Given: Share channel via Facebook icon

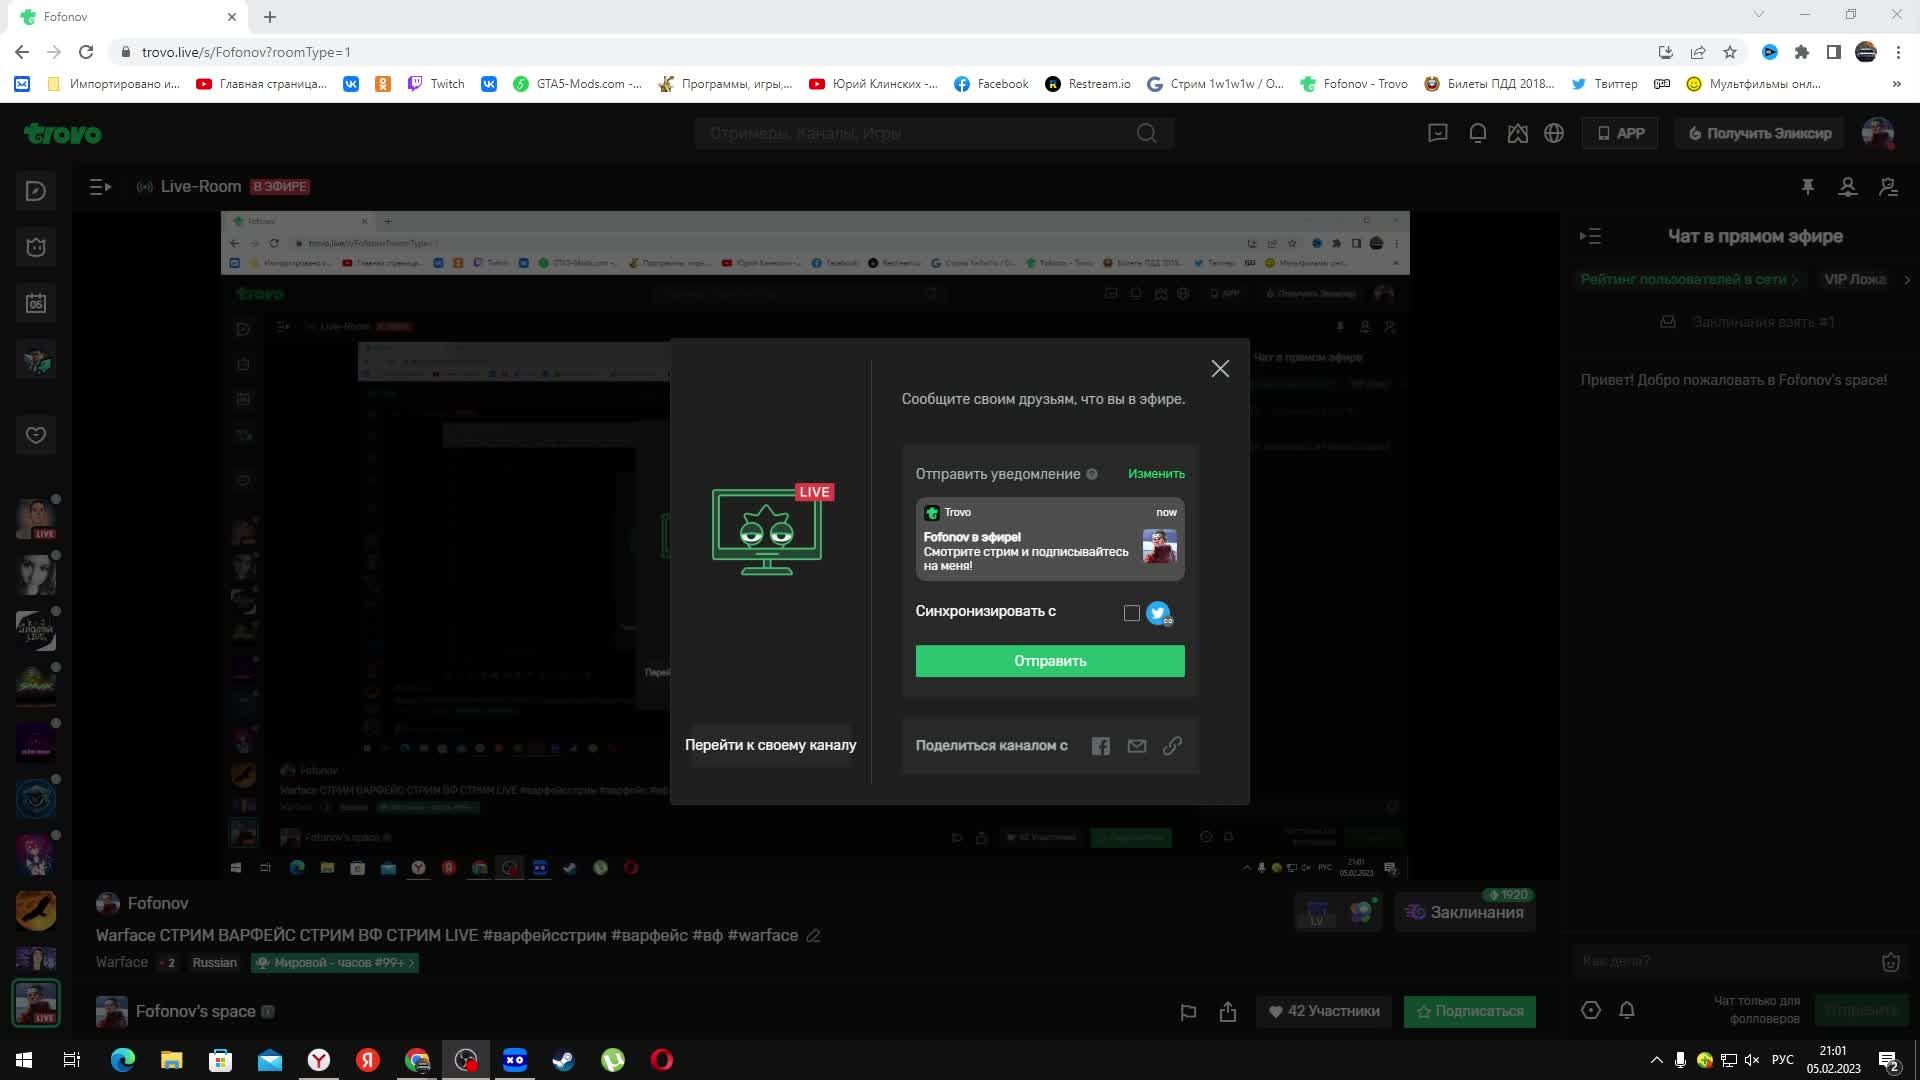Looking at the screenshot, I should [1100, 746].
